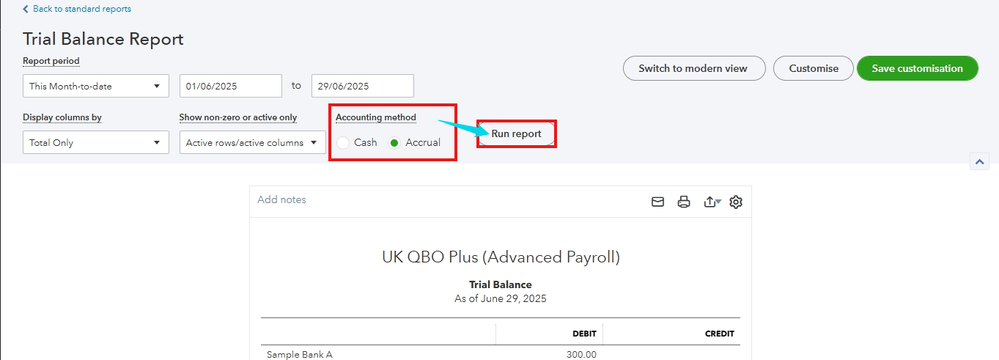Click the Run report button
999x360 pixels.
tap(516, 134)
